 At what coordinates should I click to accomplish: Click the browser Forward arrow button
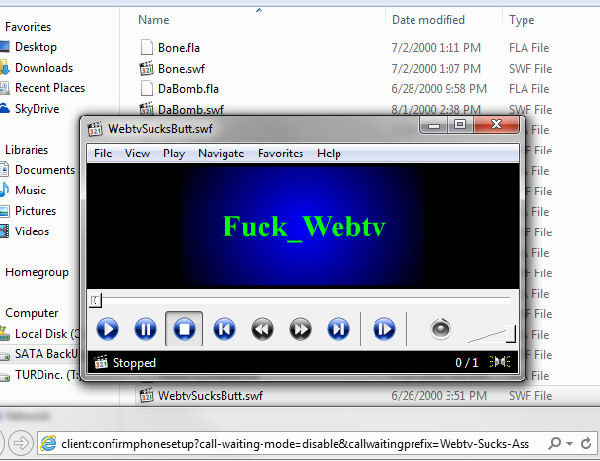(21, 443)
